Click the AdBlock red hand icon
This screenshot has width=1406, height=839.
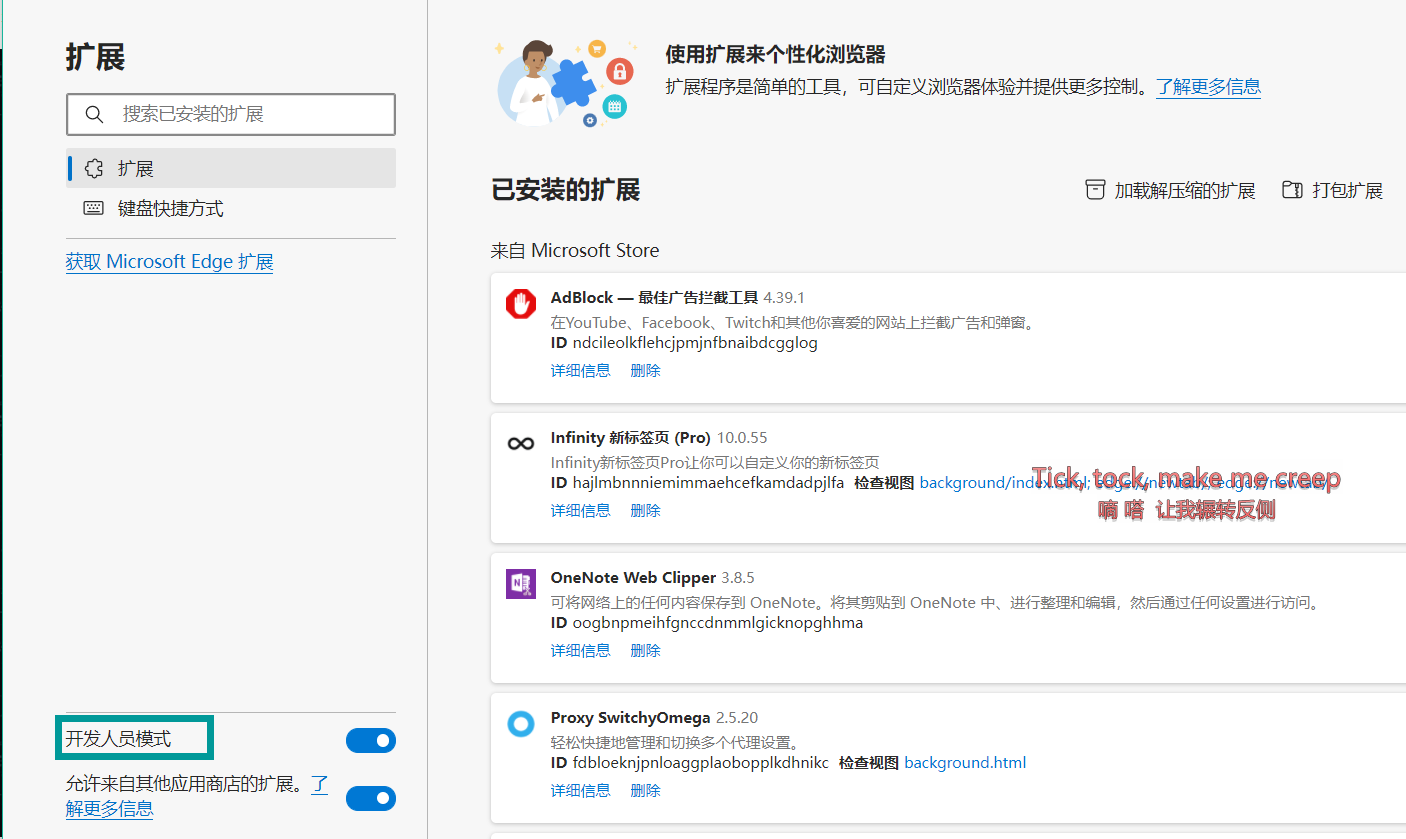(x=521, y=305)
